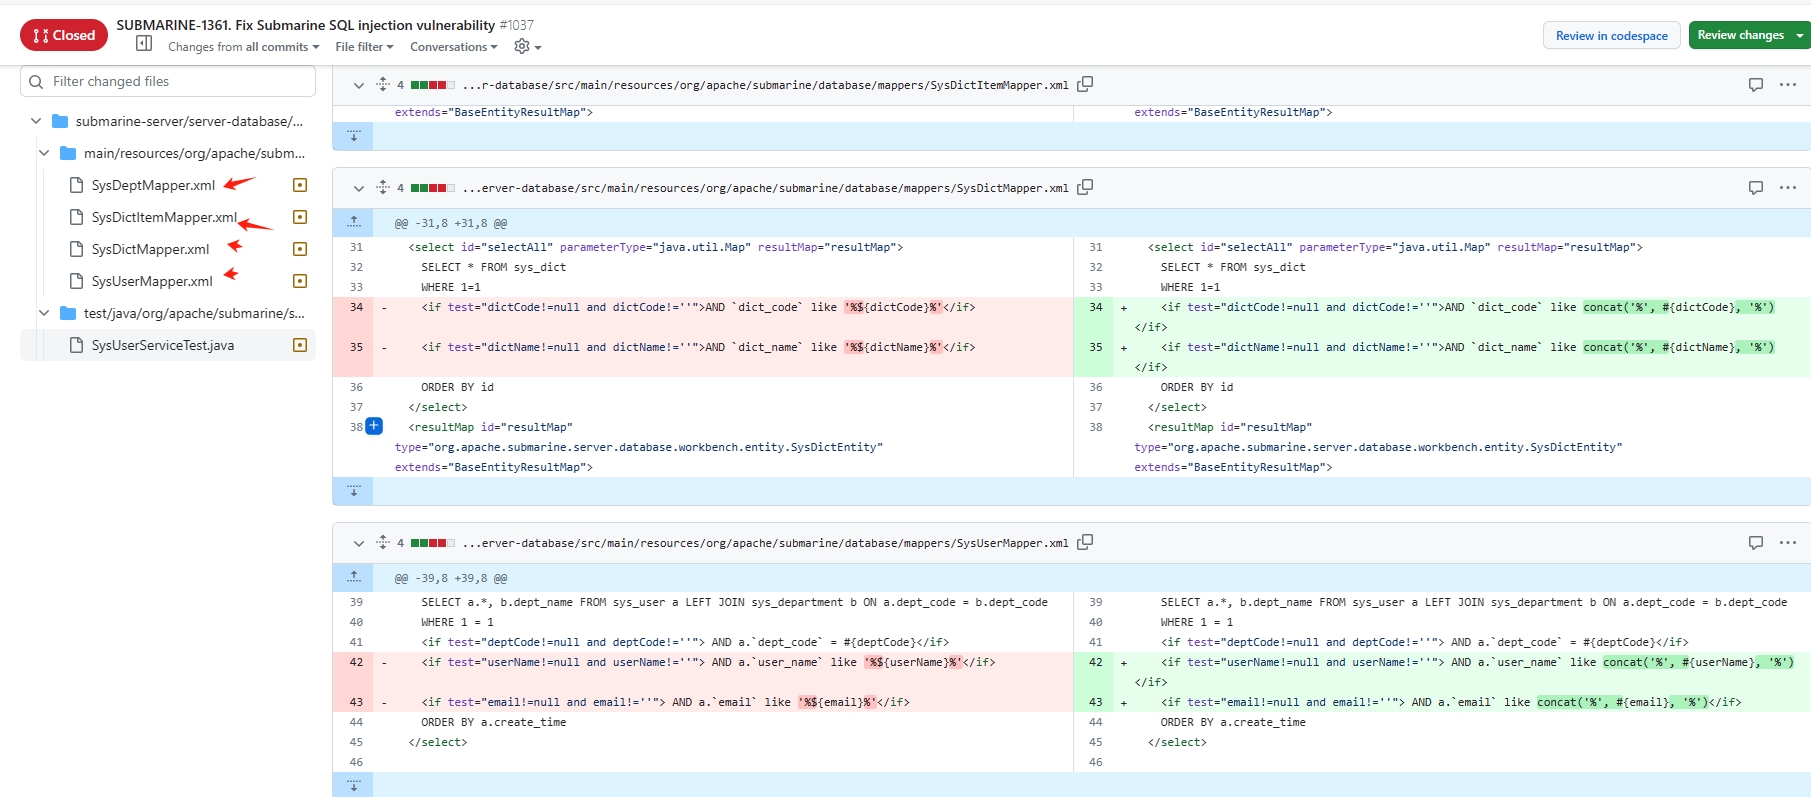The image size is (1811, 797).
Task: Open more options for SysUserMapper.xml diff
Action: coord(1788,542)
